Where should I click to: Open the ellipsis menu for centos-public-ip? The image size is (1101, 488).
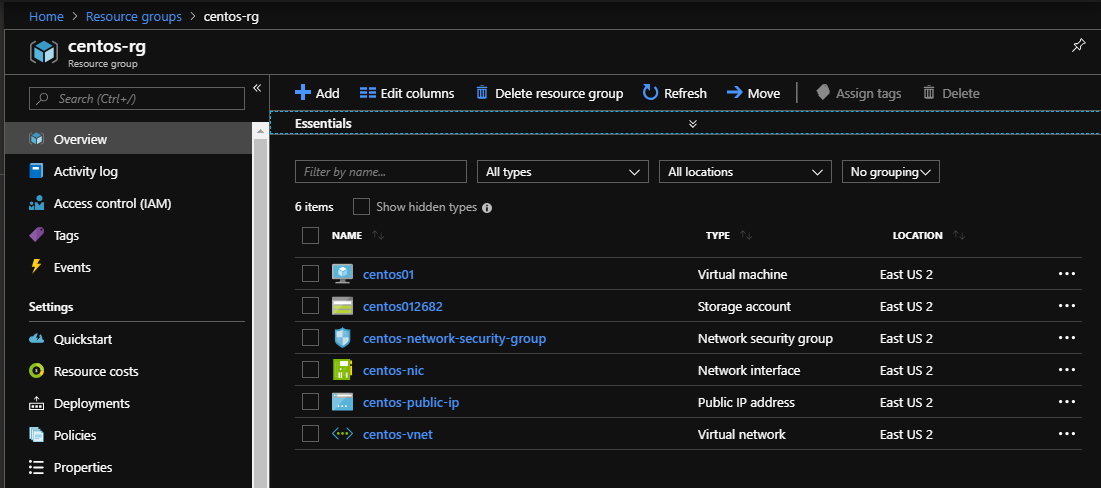(1067, 402)
